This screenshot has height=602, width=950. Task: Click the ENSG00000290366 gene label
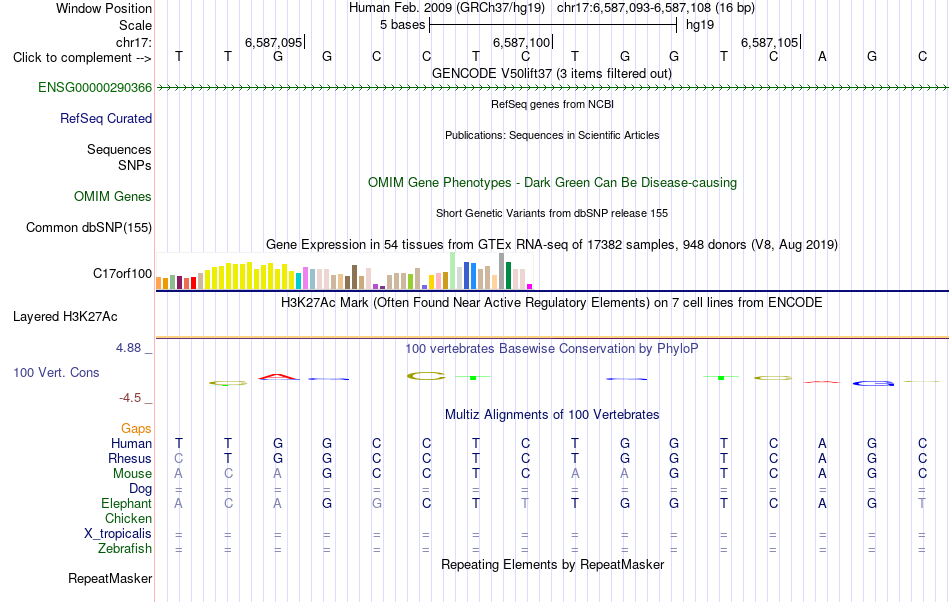coord(95,88)
